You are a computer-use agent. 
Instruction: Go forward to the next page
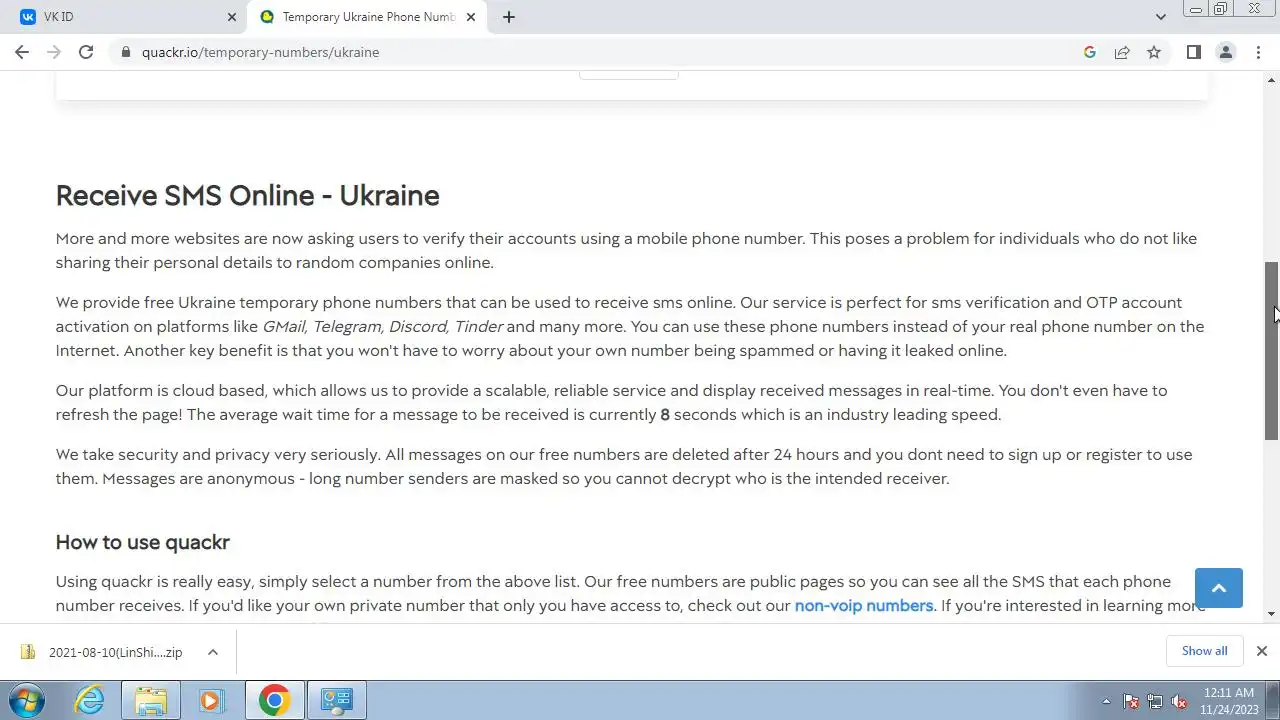click(54, 52)
